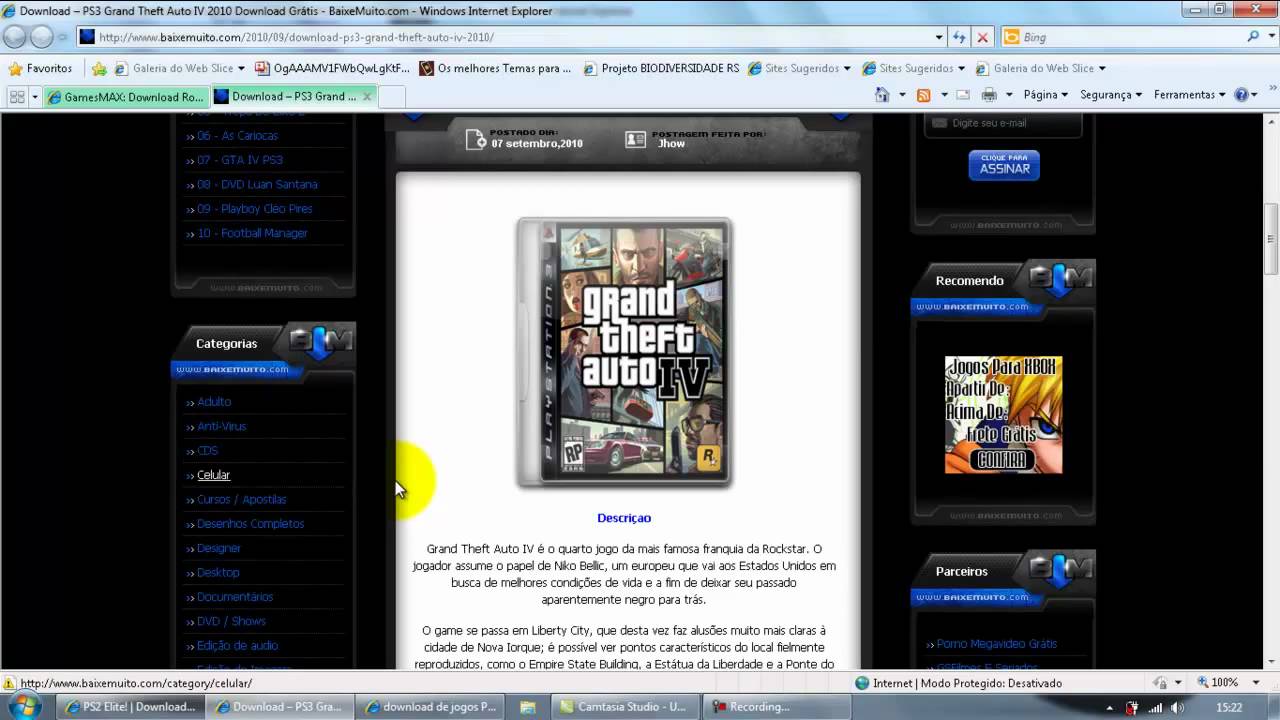
Task: Open 10 - Football Manager link
Action: (x=252, y=233)
